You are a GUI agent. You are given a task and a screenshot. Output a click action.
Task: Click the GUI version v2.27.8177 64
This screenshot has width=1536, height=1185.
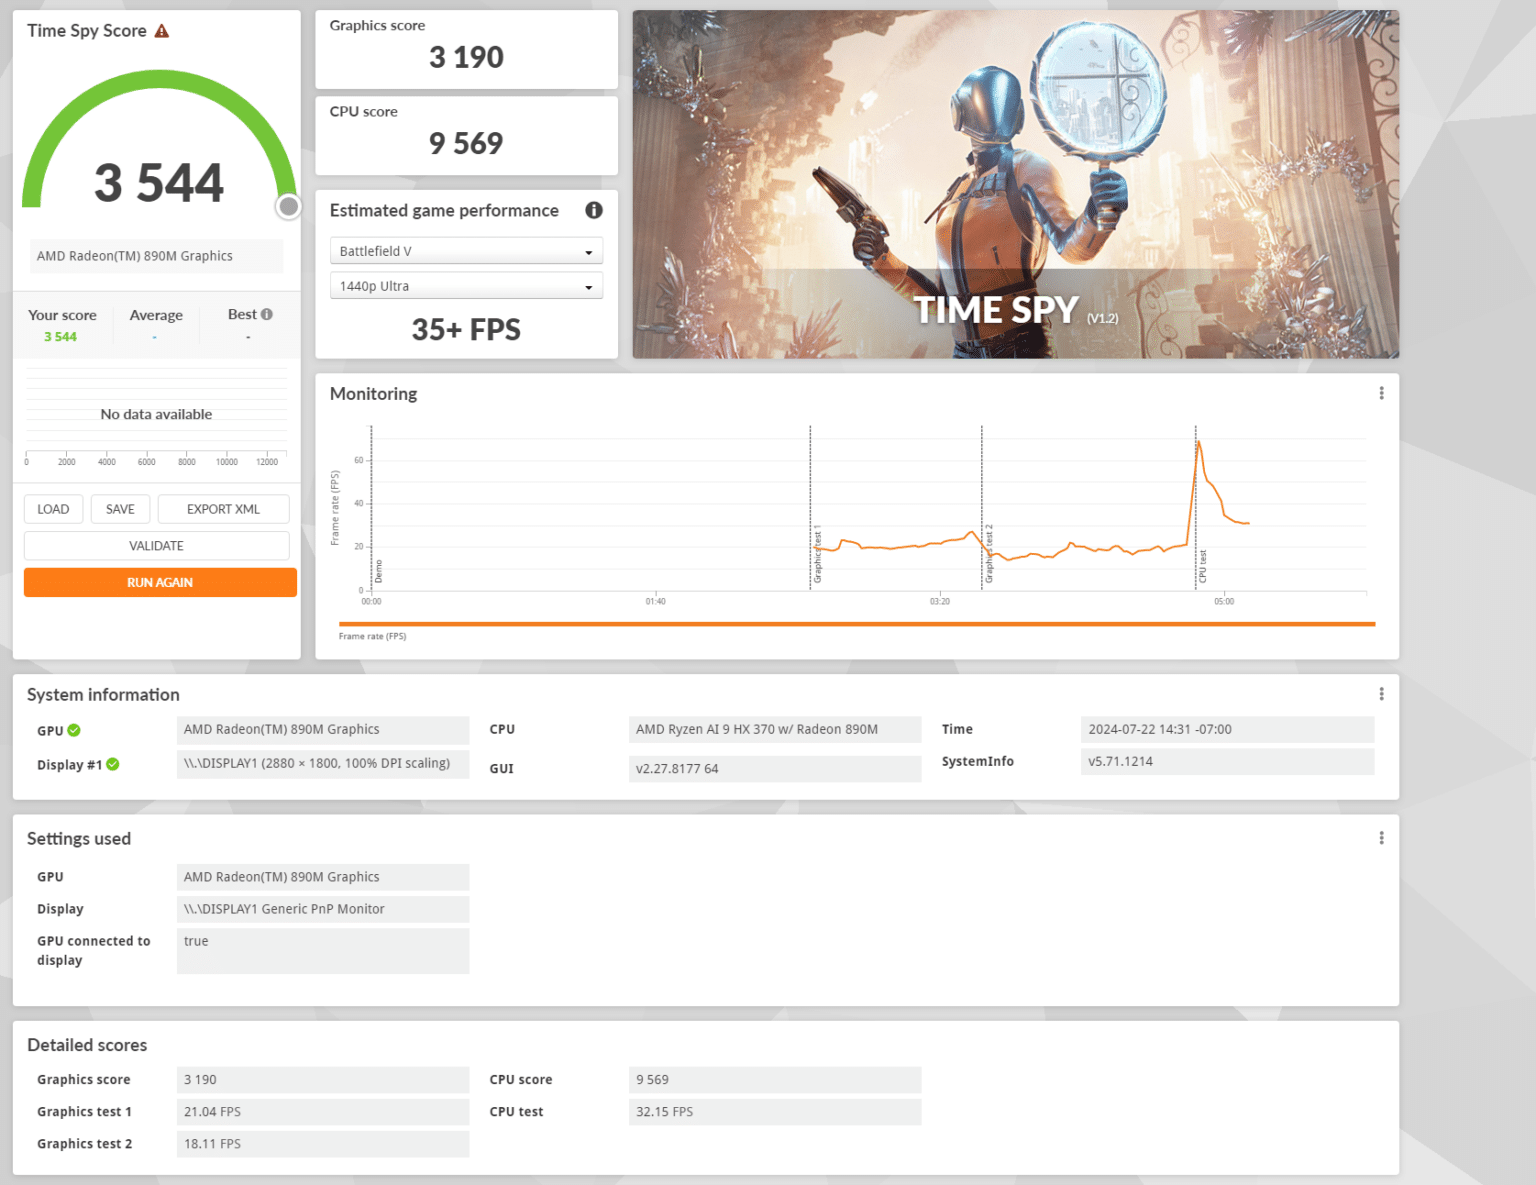775,769
